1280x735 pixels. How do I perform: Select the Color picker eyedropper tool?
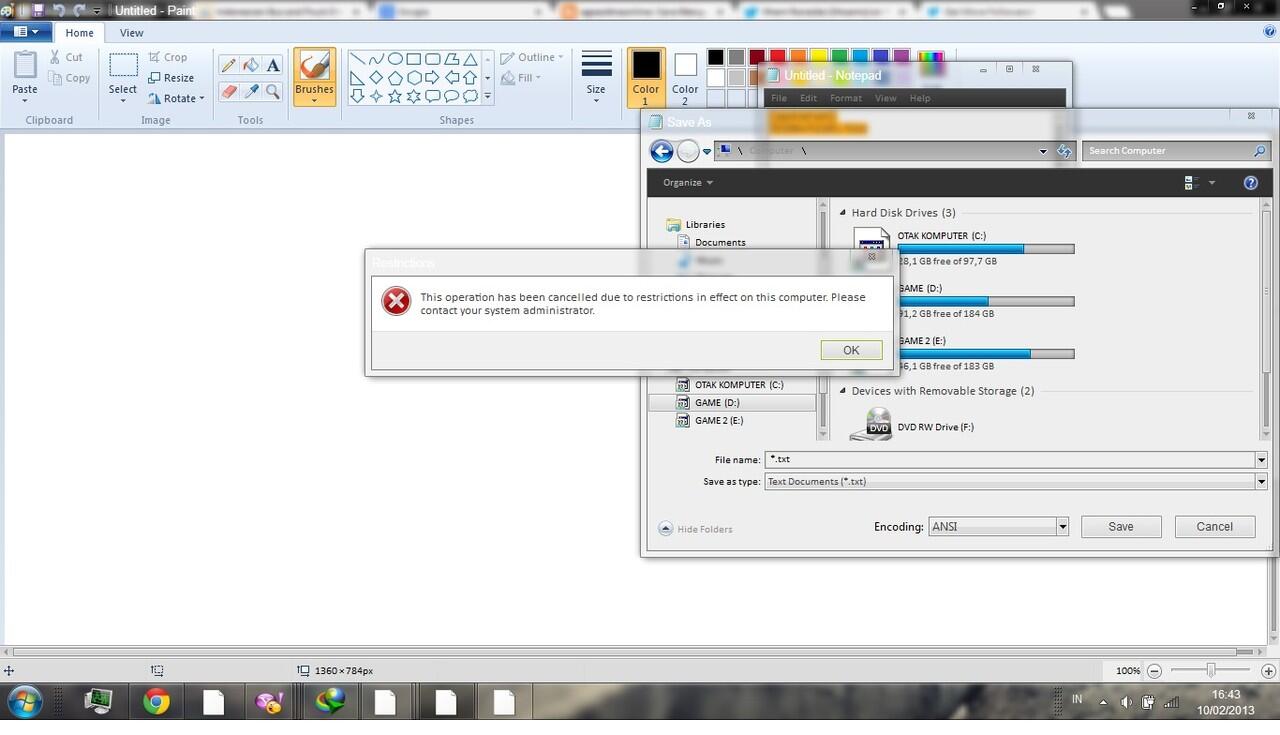point(250,92)
